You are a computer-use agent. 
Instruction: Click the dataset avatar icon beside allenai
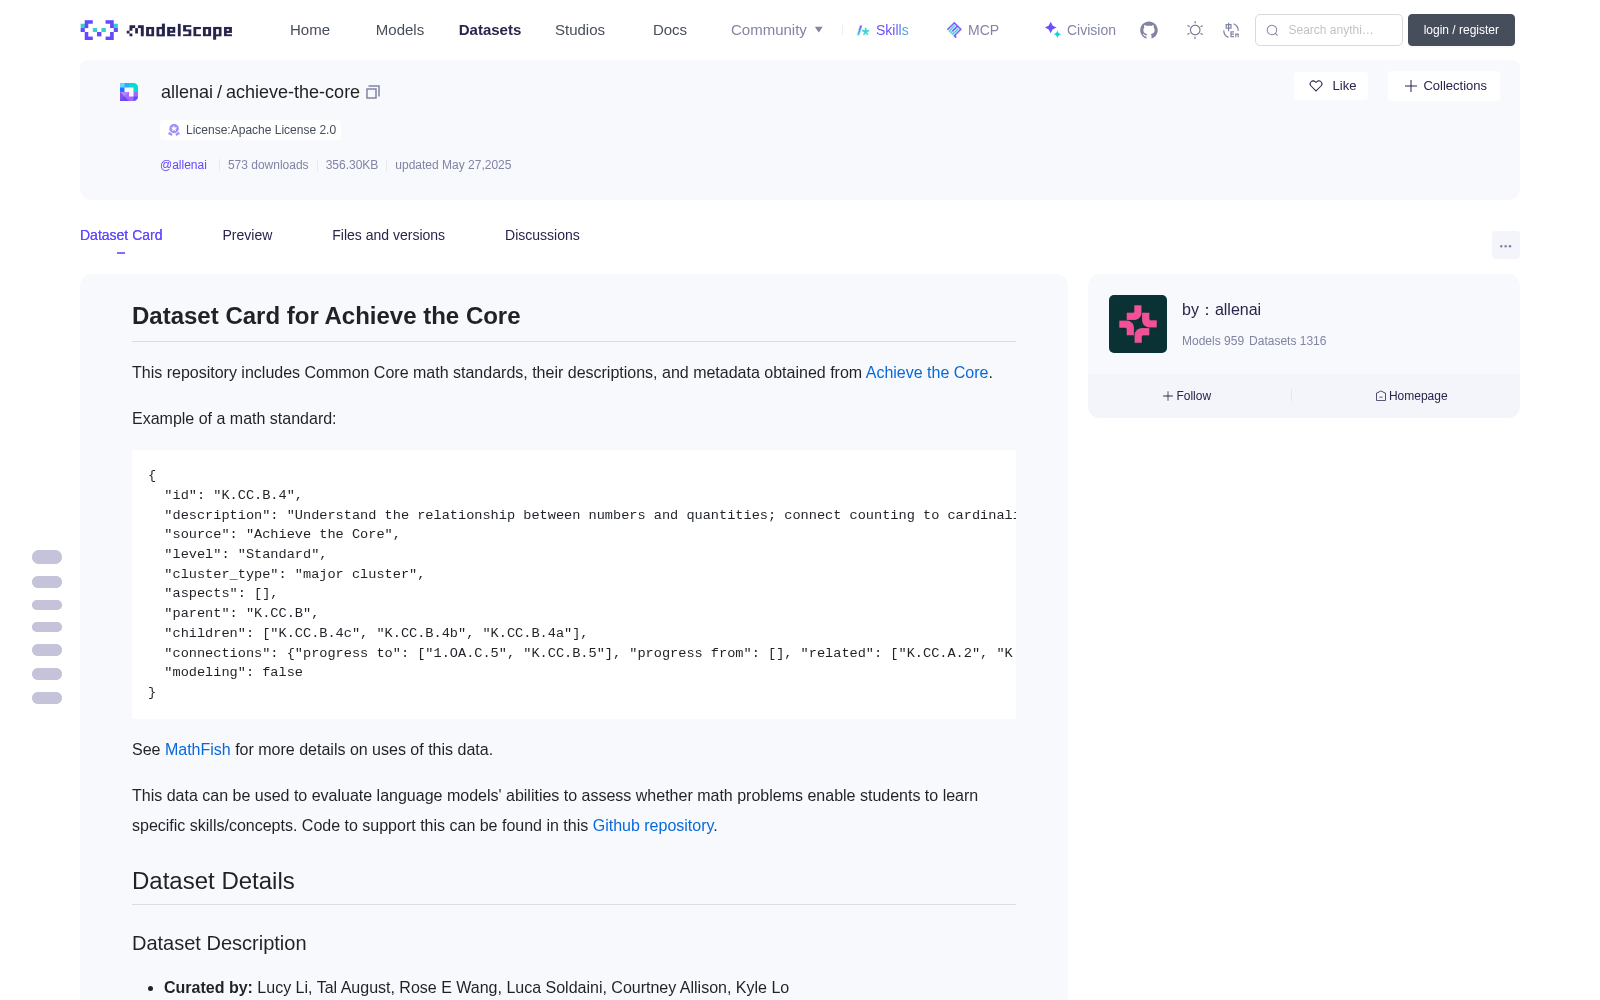129,92
